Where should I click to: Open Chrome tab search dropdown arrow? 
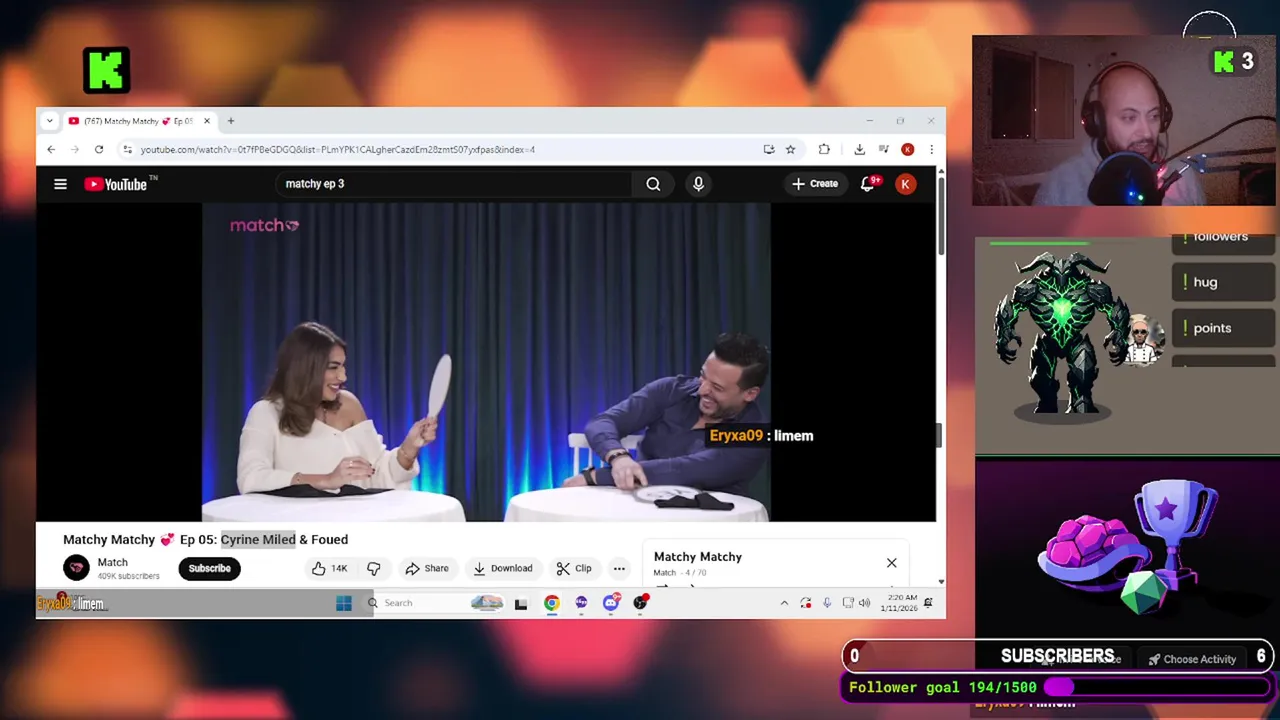49,121
